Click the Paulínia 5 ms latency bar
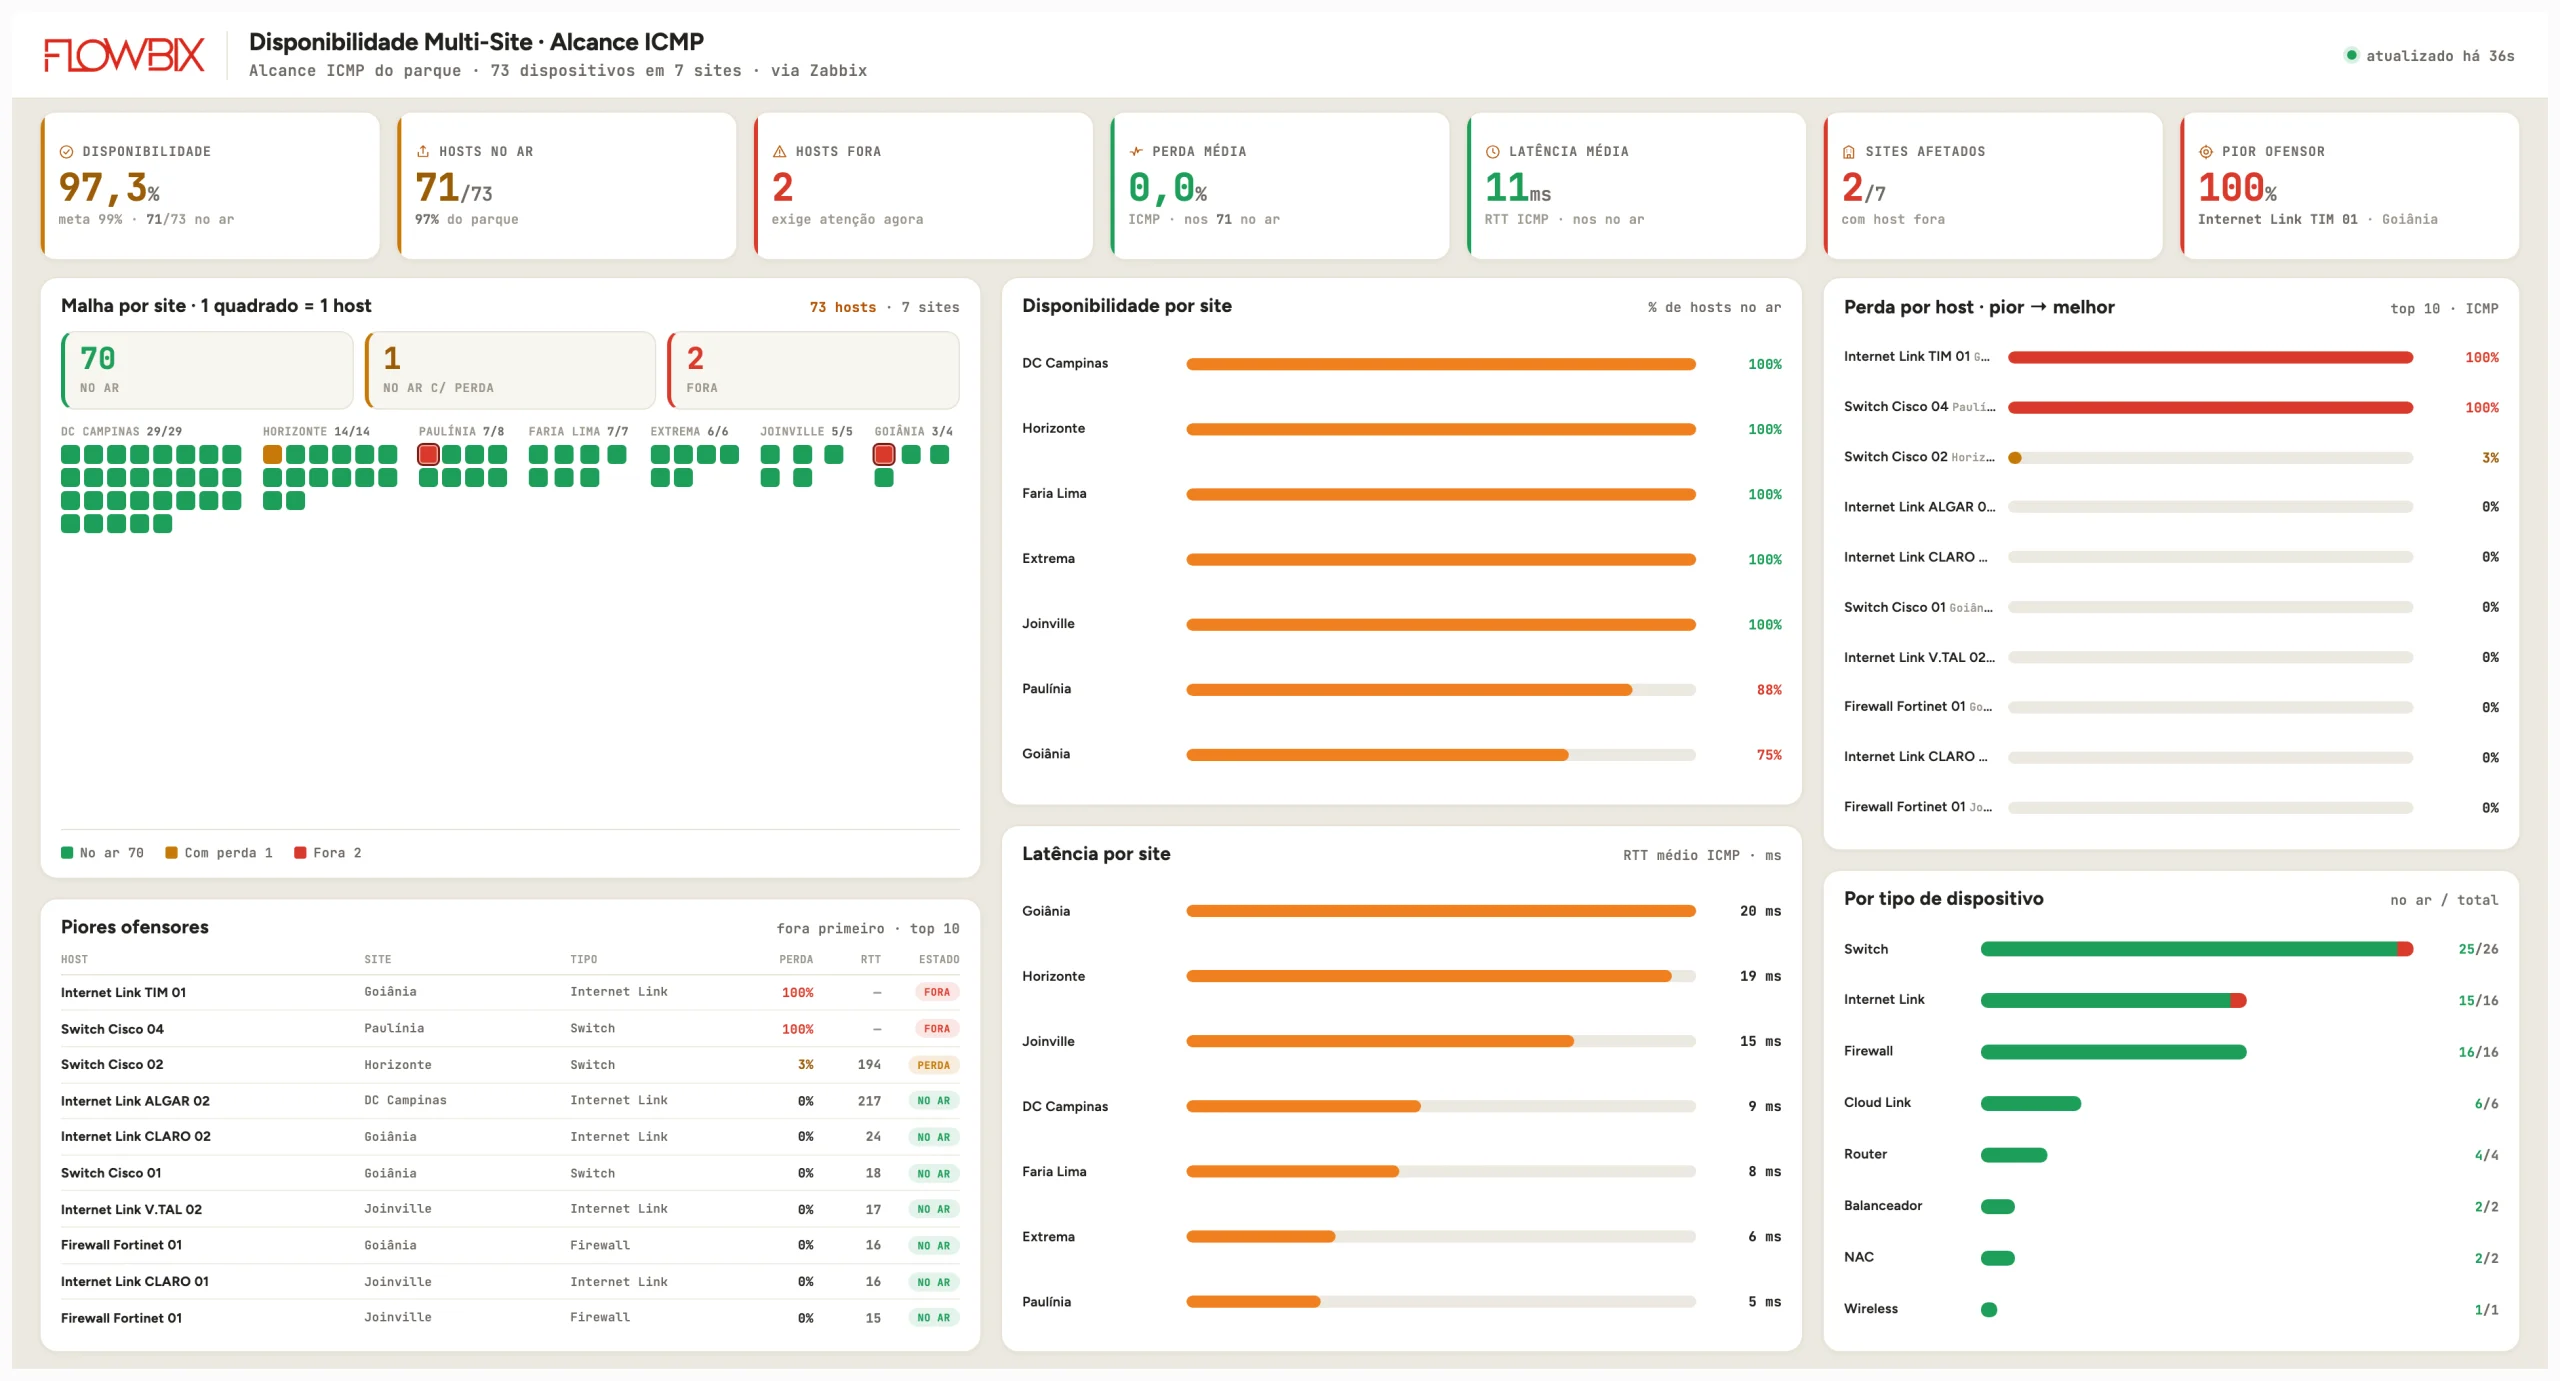This screenshot has height=1381, width=2560. pos(1441,1302)
